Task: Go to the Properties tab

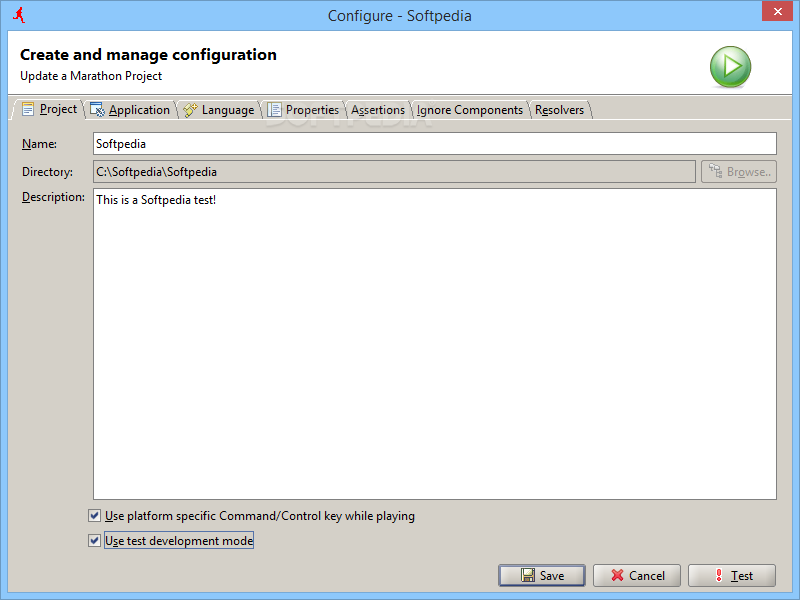Action: click(303, 110)
